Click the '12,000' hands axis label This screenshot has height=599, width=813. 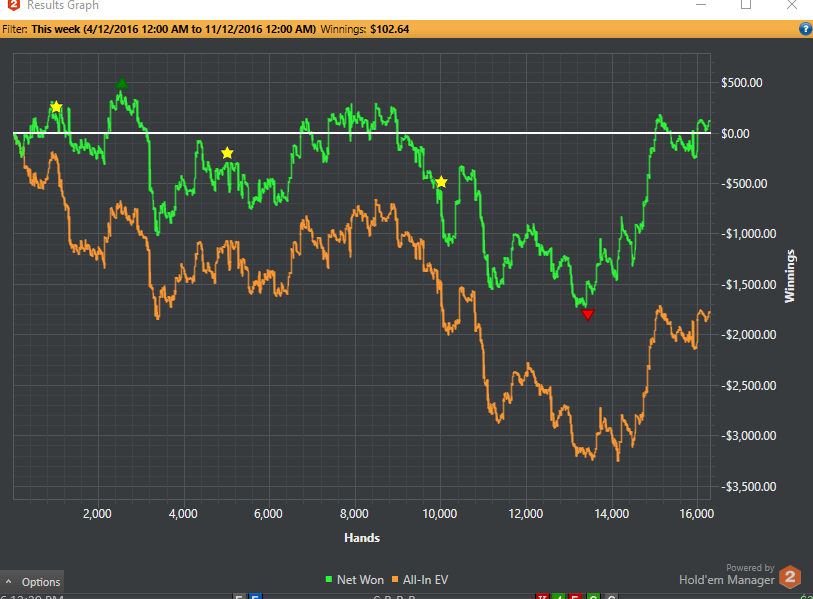pos(526,513)
